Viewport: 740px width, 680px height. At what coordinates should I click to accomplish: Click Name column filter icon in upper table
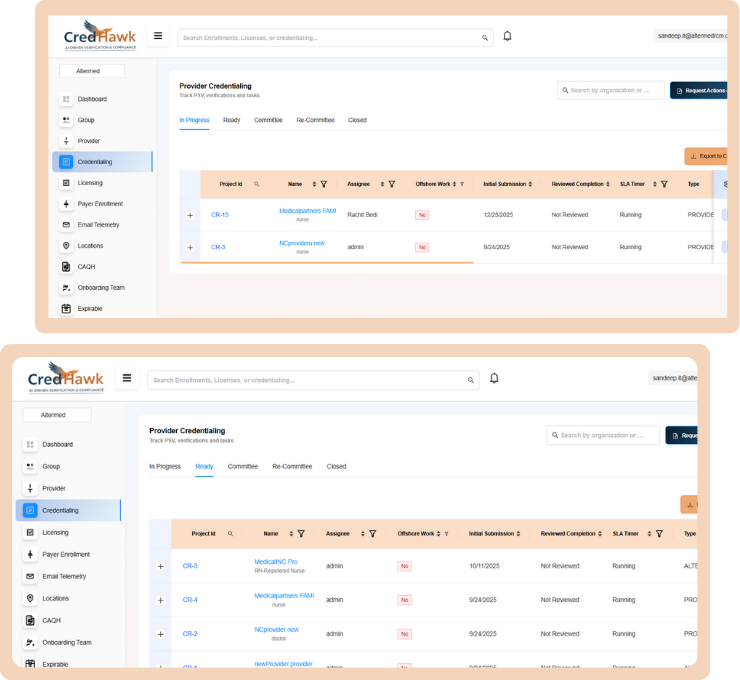coord(324,184)
